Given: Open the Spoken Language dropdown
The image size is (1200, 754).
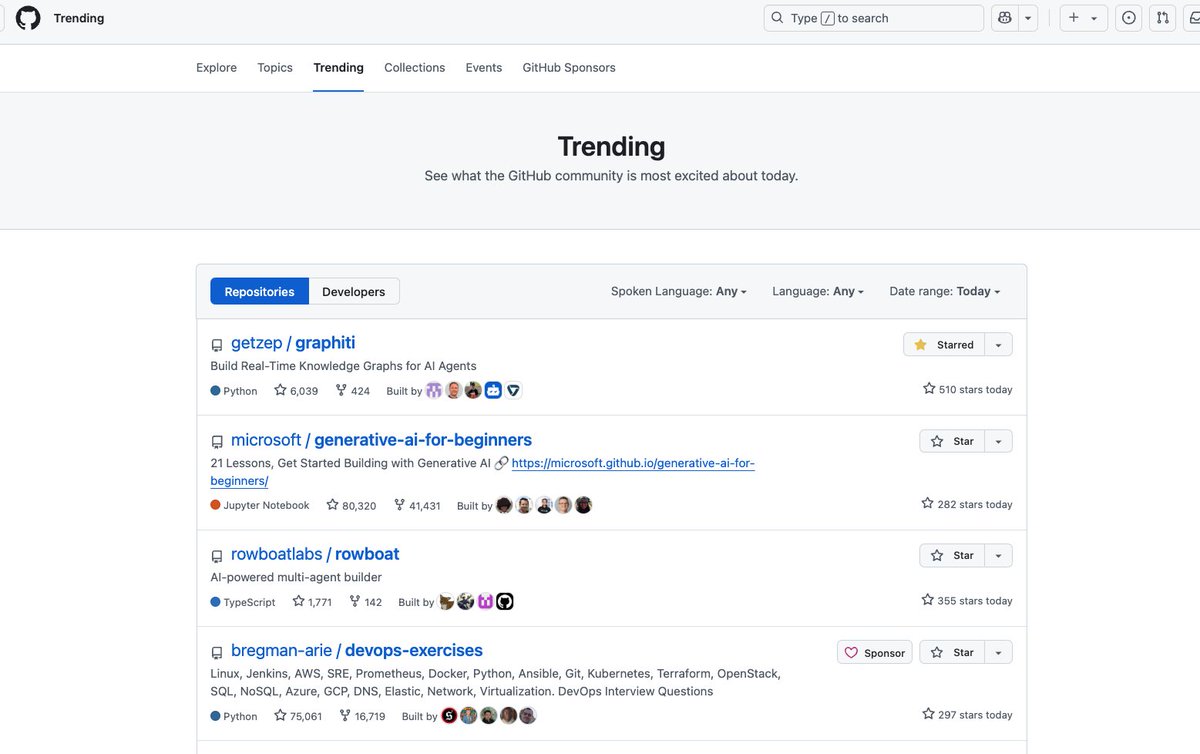Looking at the screenshot, I should (679, 292).
